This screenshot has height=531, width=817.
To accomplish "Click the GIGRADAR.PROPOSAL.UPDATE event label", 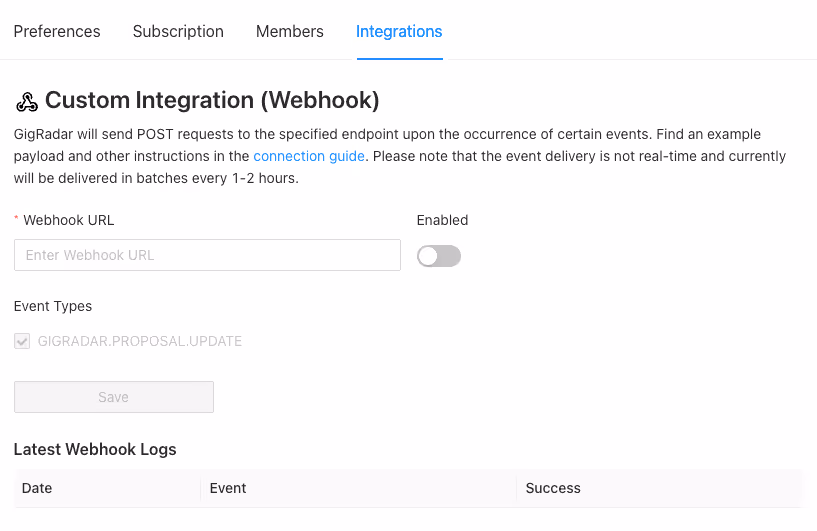I will 140,341.
